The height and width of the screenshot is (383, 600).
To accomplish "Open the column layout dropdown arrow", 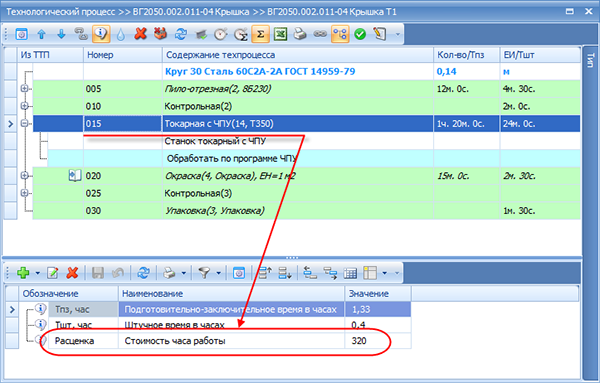I will click(385, 273).
